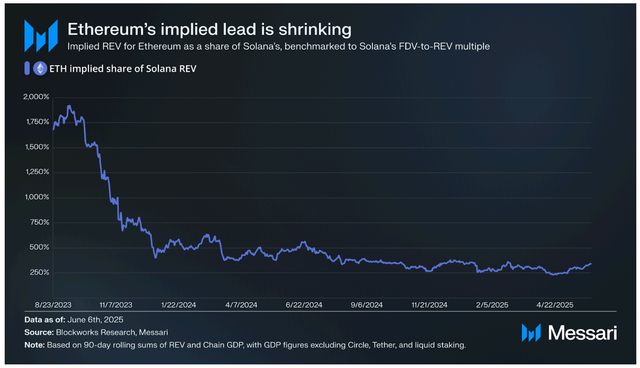Image resolution: width=640 pixels, height=368 pixels.
Task: Click the 1,750% y-axis label
Action: tap(38, 122)
